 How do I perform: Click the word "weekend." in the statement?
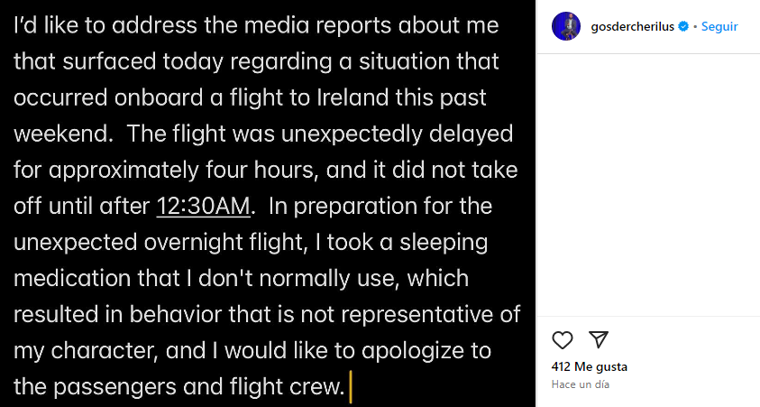pyautogui.click(x=58, y=134)
